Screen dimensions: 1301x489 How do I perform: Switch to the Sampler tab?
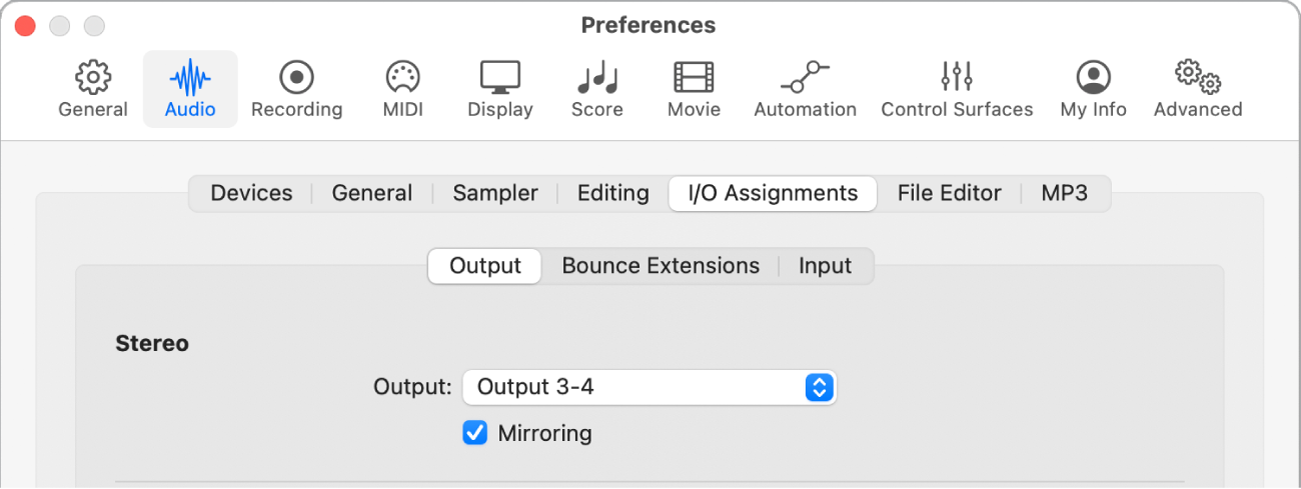[x=495, y=193]
